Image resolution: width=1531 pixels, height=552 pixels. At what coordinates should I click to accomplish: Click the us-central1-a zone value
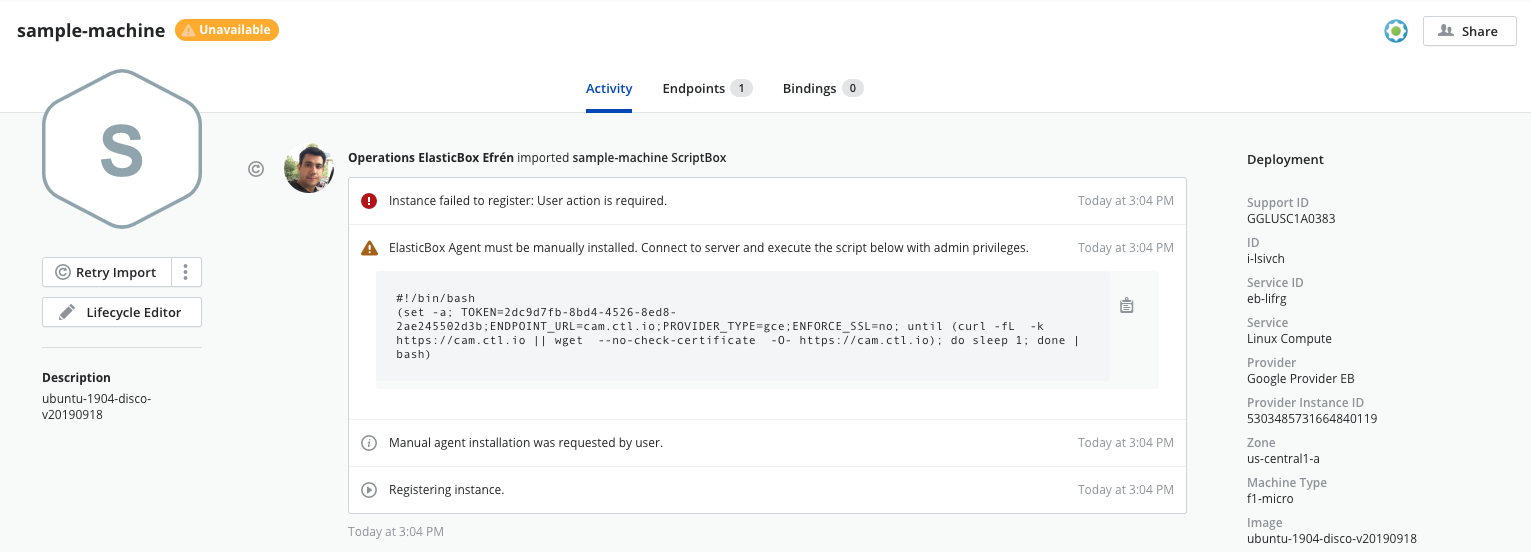click(x=1283, y=458)
